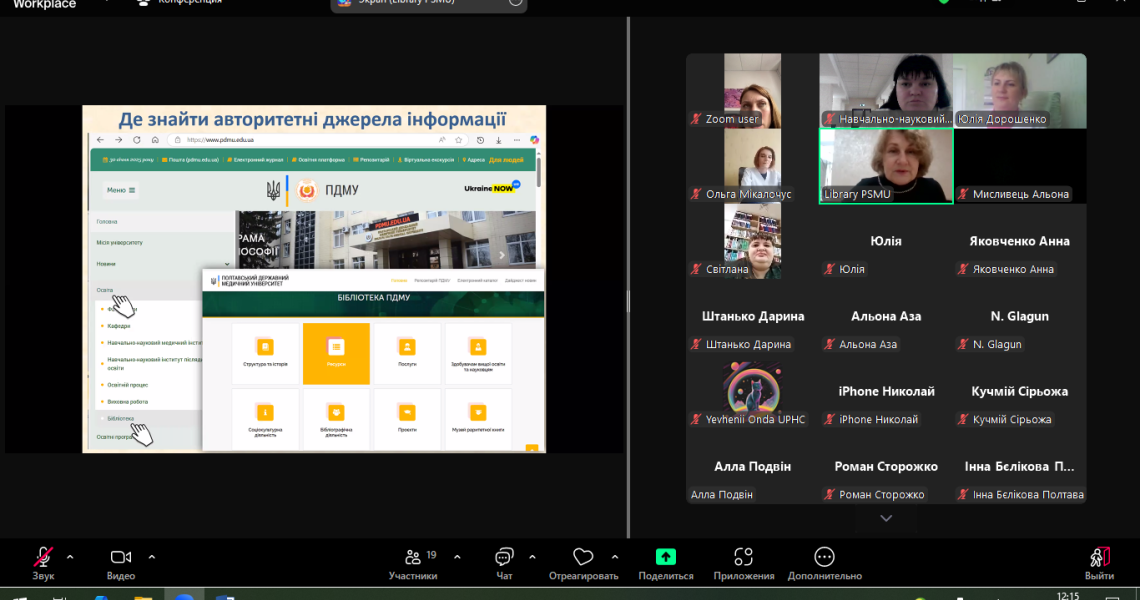Open the Дополнительно more options menu
Image resolution: width=1140 pixels, height=600 pixels.
point(824,564)
